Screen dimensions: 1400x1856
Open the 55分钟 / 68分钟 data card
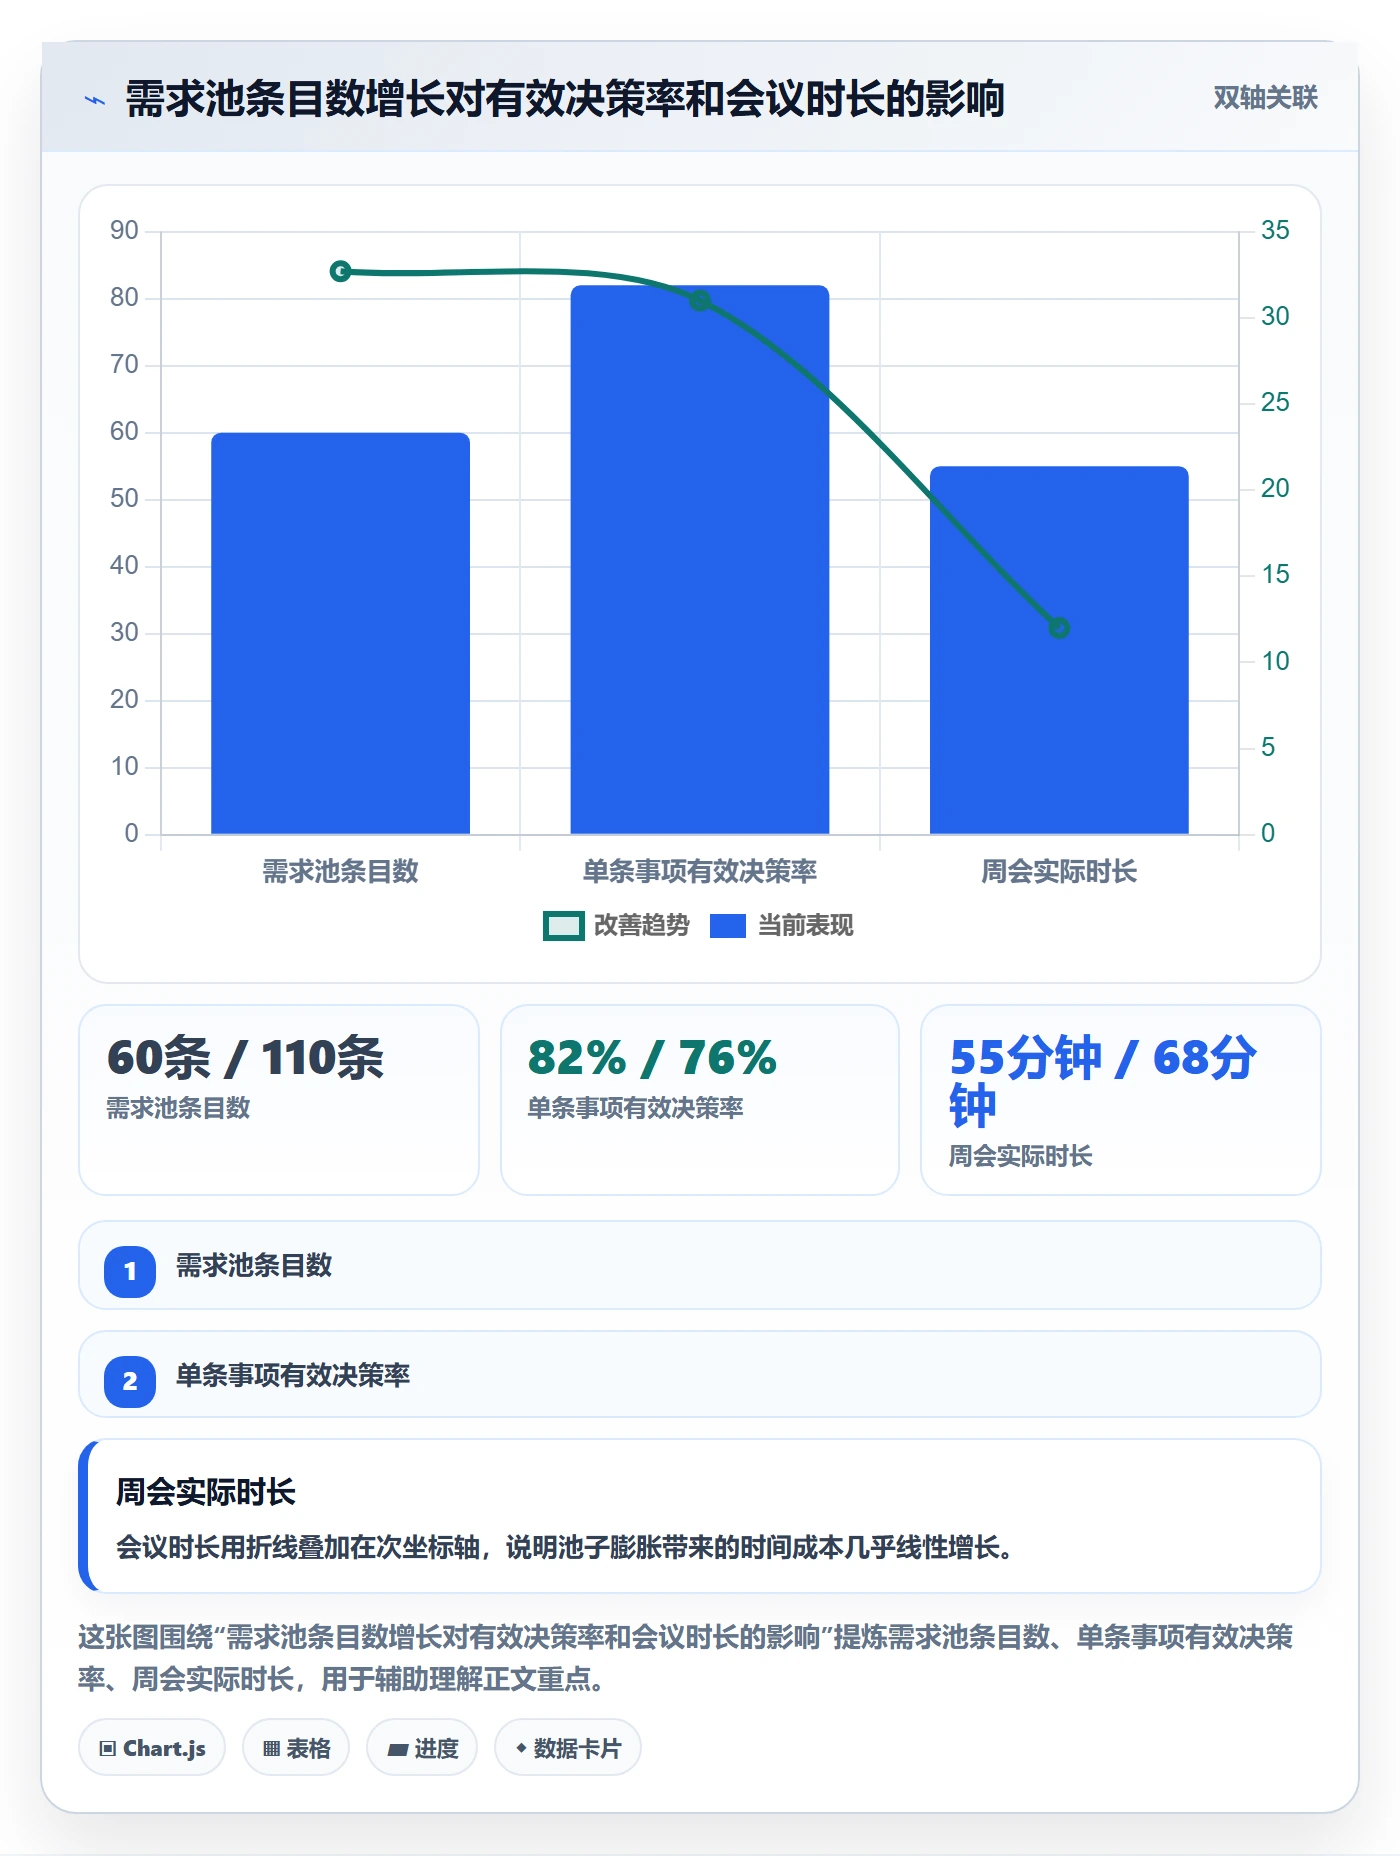tap(1121, 1100)
